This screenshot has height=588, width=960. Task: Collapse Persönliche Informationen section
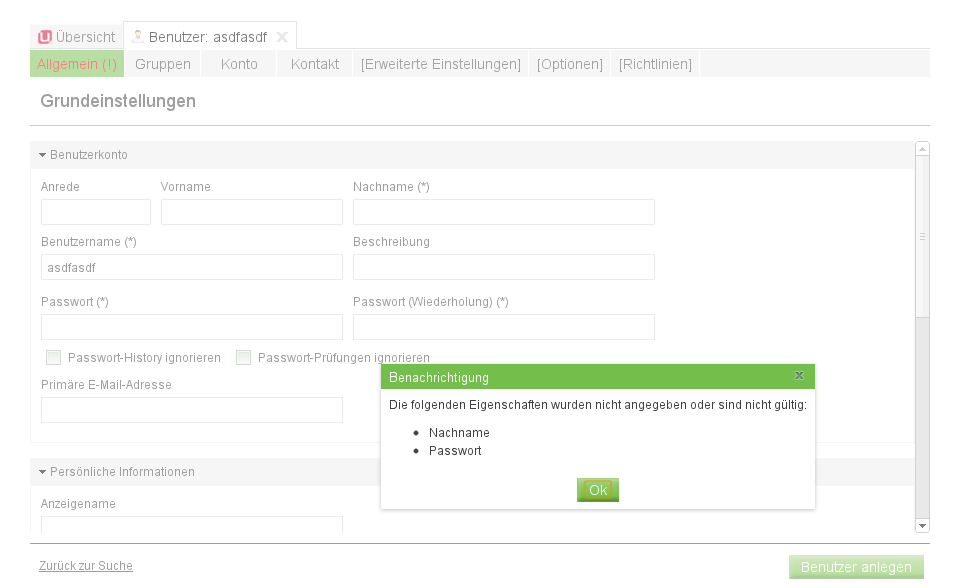(x=43, y=472)
